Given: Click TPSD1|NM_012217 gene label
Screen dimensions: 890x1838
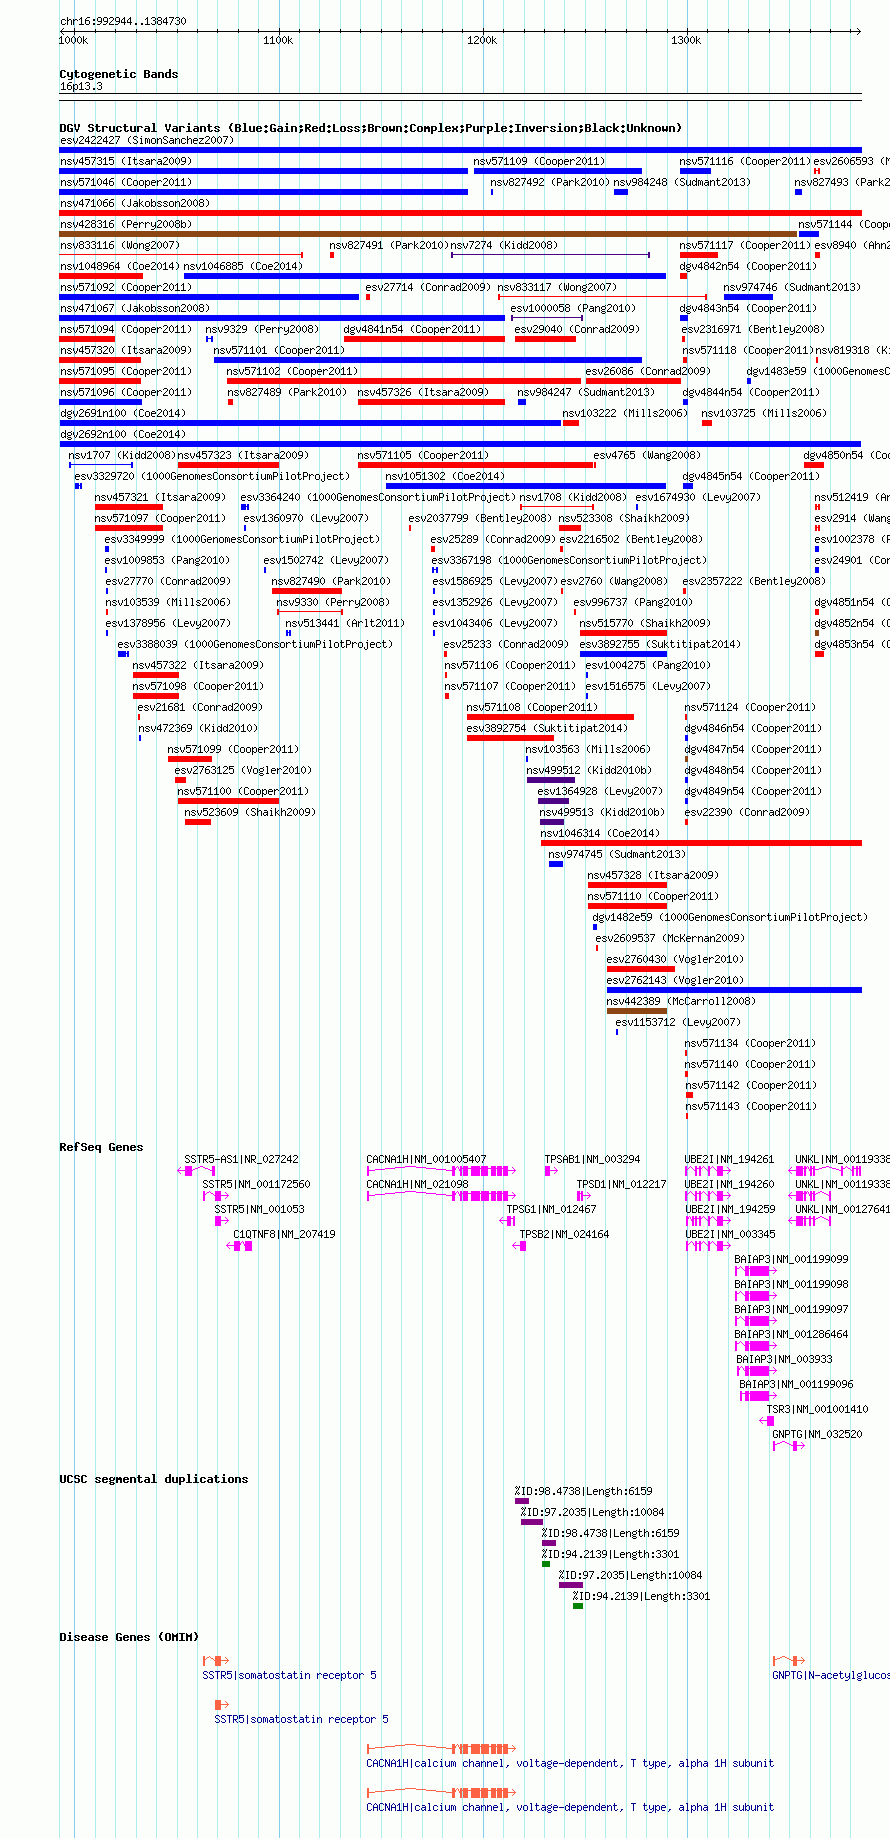Looking at the screenshot, I should [x=621, y=1184].
